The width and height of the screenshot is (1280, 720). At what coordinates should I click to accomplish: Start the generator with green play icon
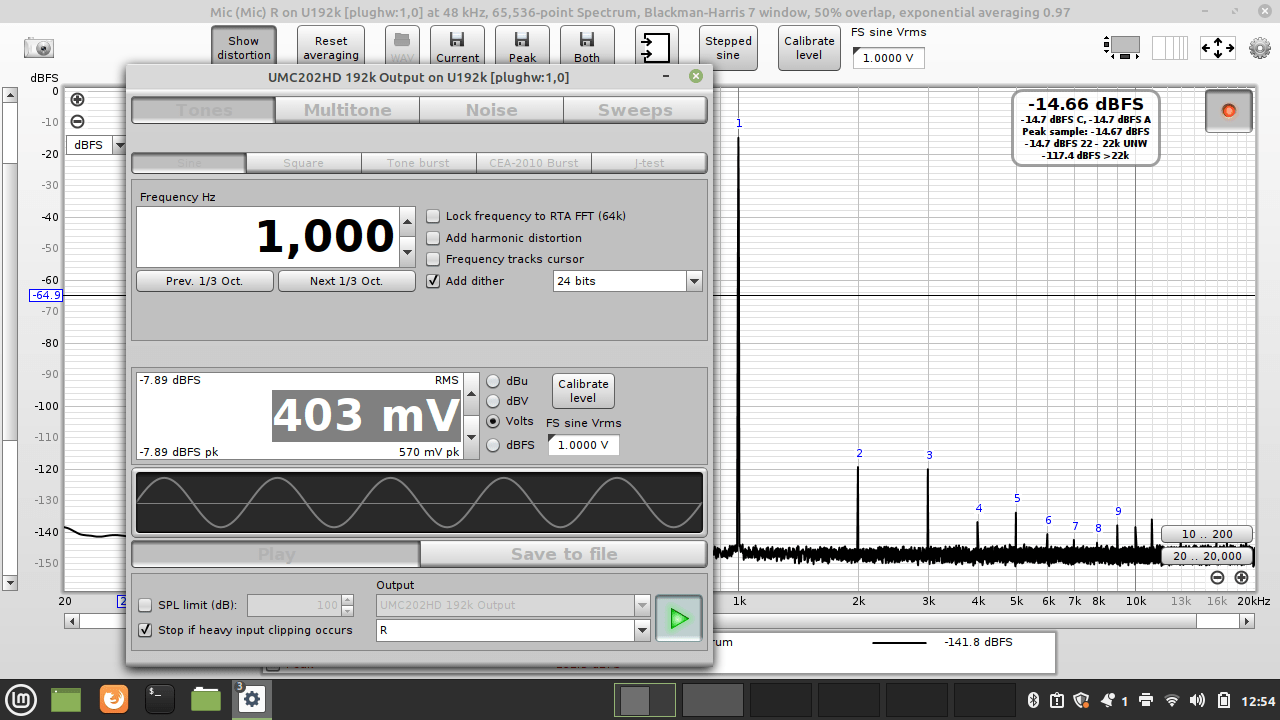(679, 619)
